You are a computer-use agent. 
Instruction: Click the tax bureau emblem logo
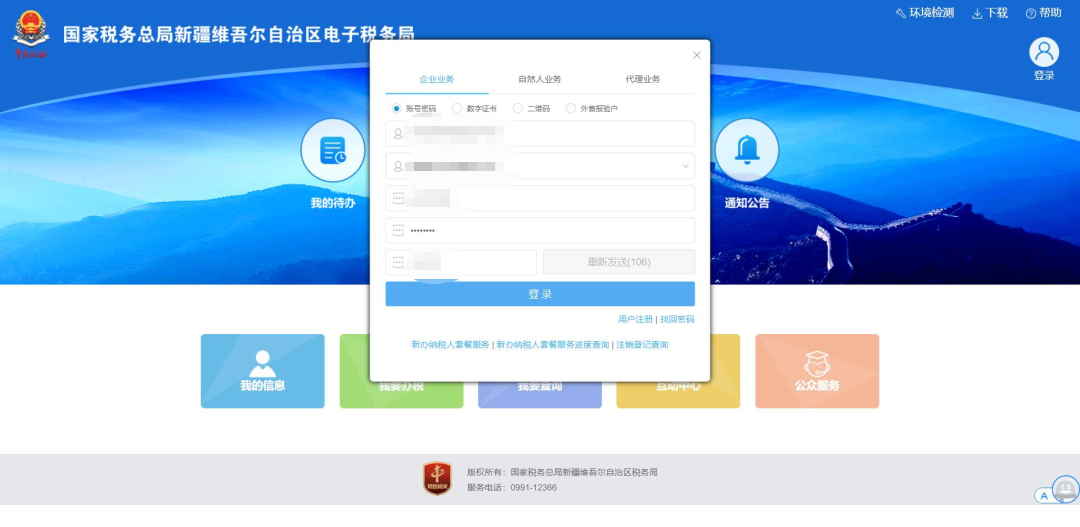coord(31,35)
